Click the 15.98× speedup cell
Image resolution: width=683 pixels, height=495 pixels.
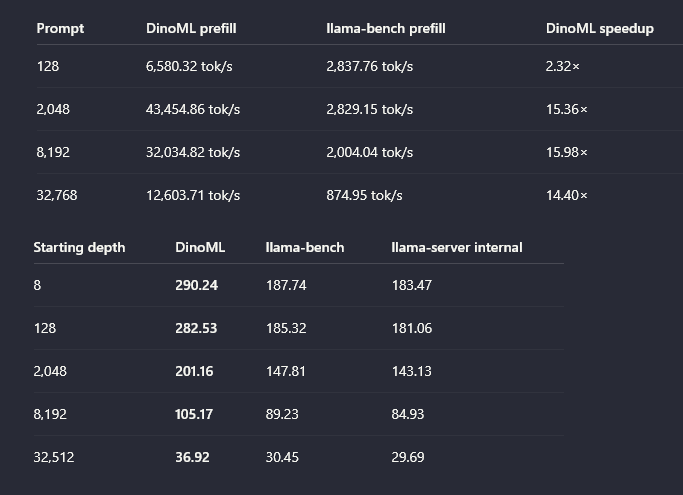567,153
